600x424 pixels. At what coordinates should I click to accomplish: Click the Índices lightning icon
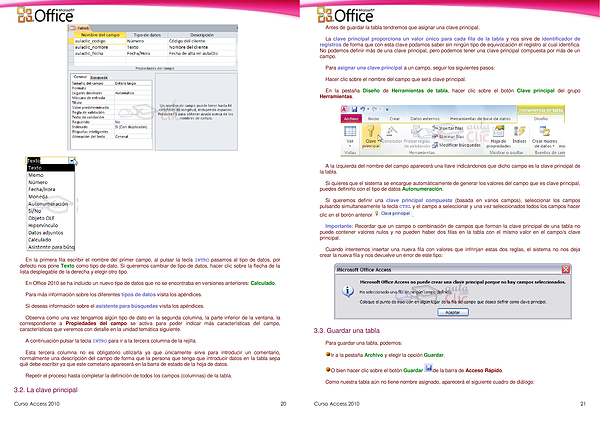coord(519,131)
